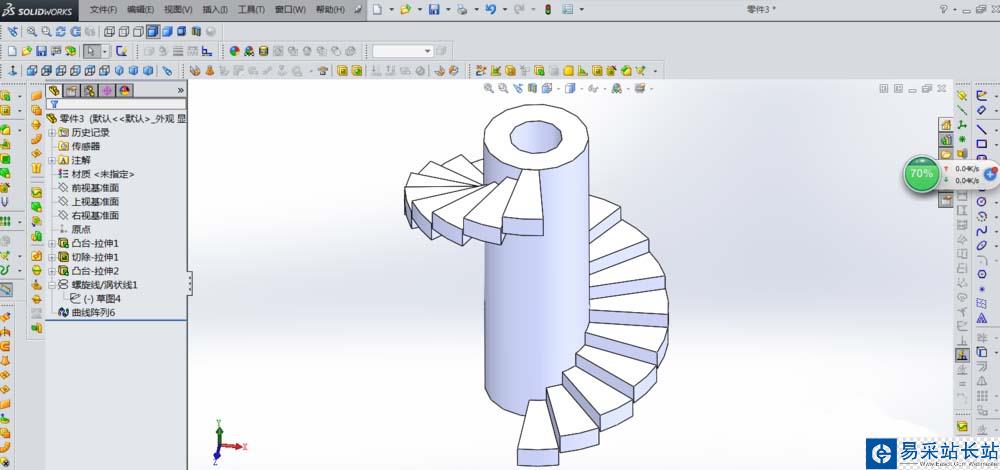Open the empty combo box in third toolbar row
The width and height of the screenshot is (1000, 470).
402,51
